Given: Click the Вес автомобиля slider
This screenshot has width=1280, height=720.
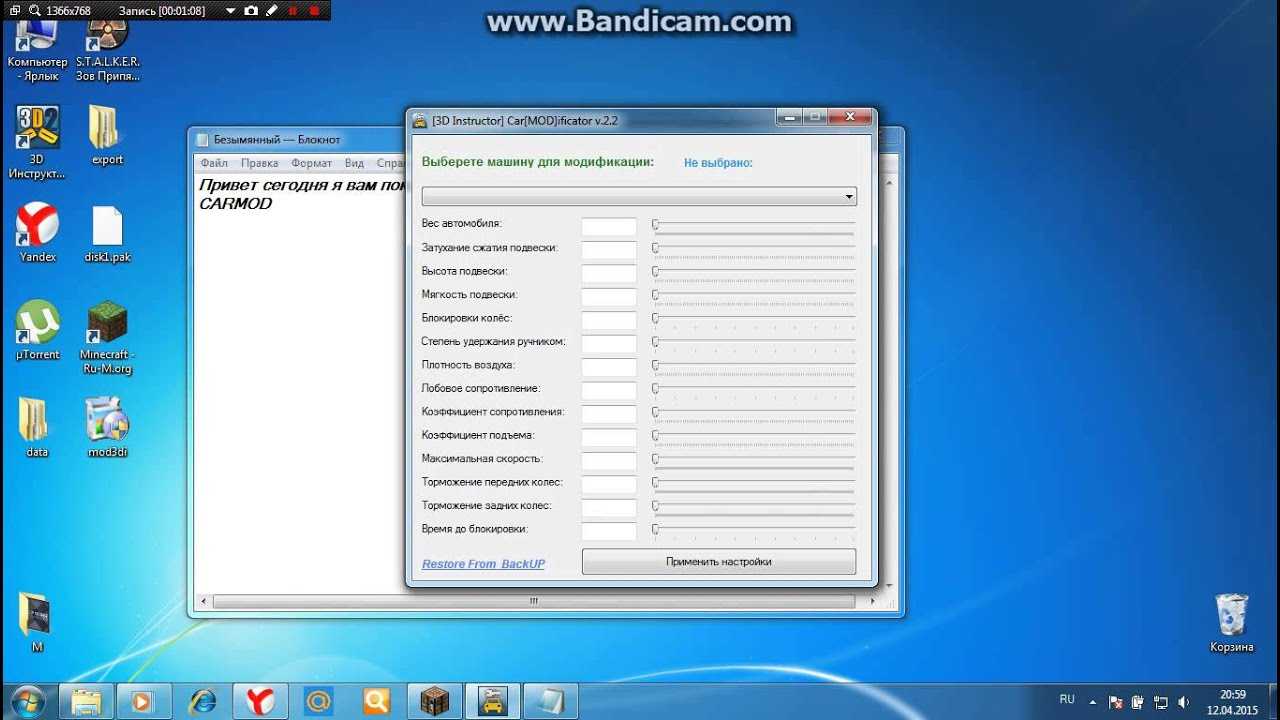Looking at the screenshot, I should [754, 226].
